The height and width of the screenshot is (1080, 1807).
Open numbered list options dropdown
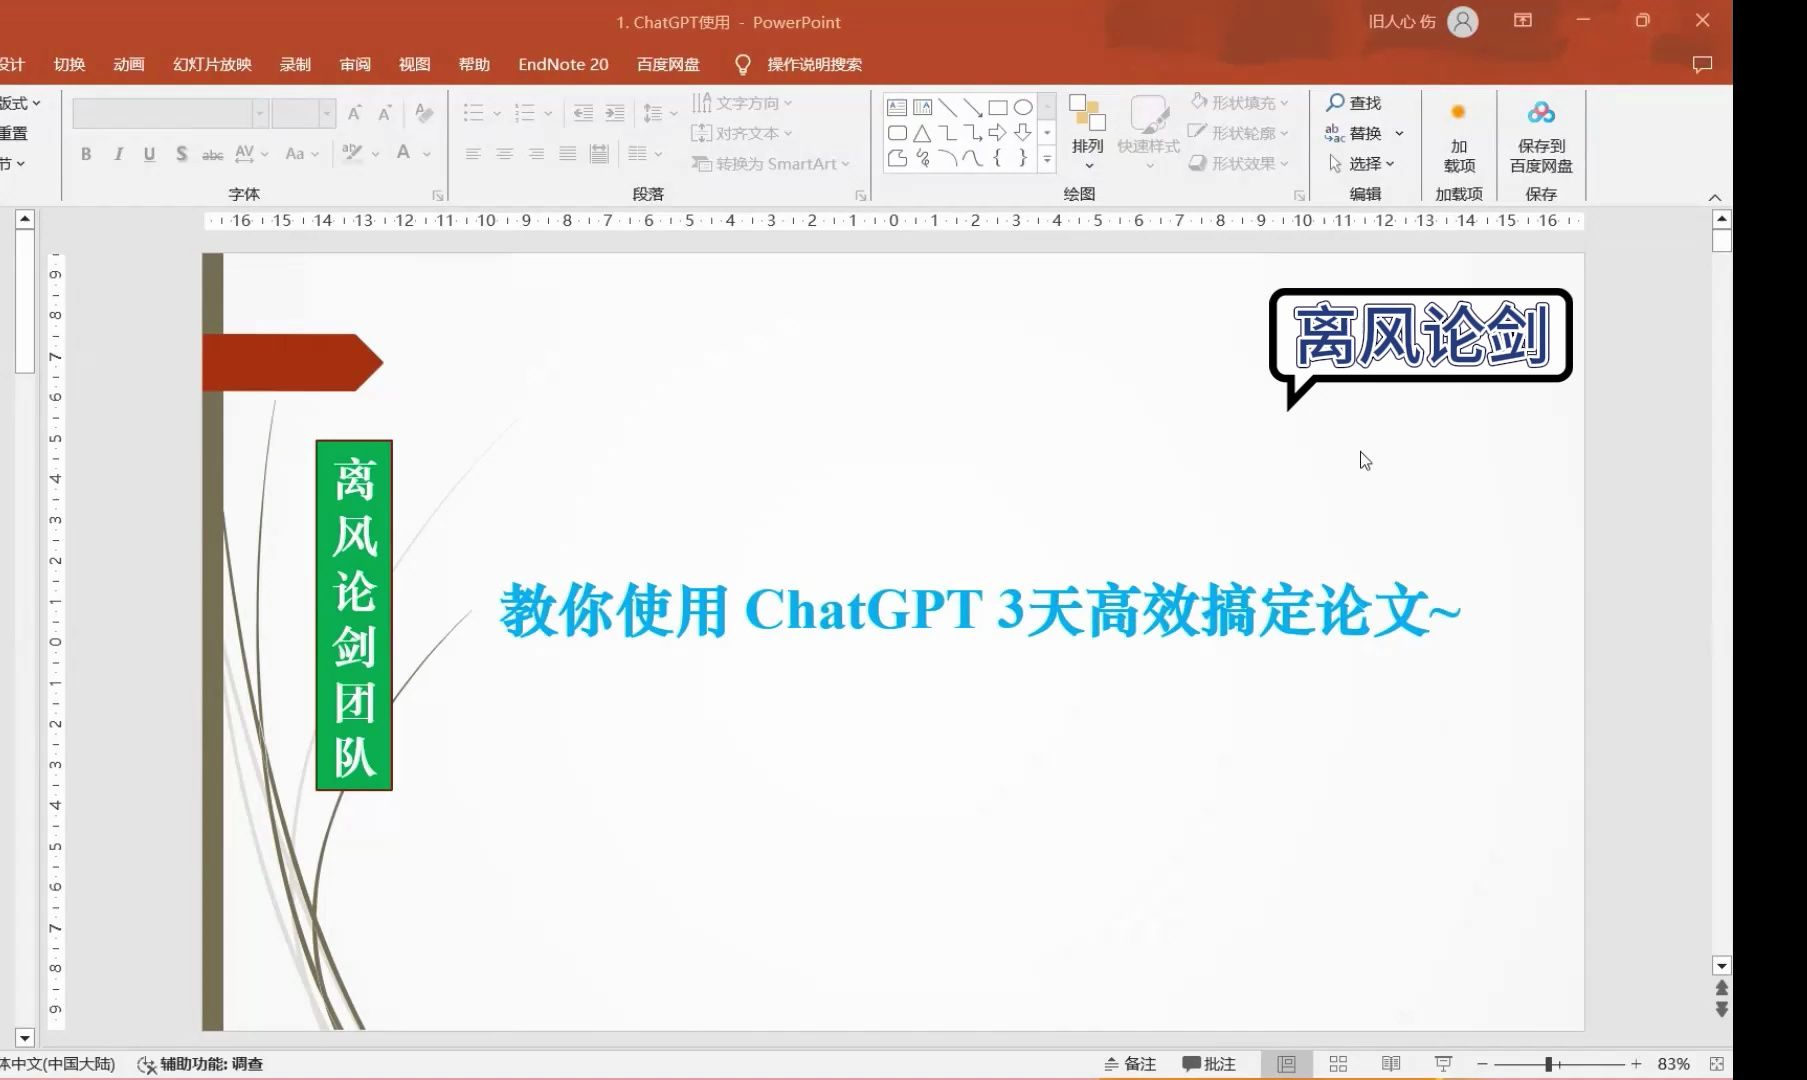pos(548,114)
